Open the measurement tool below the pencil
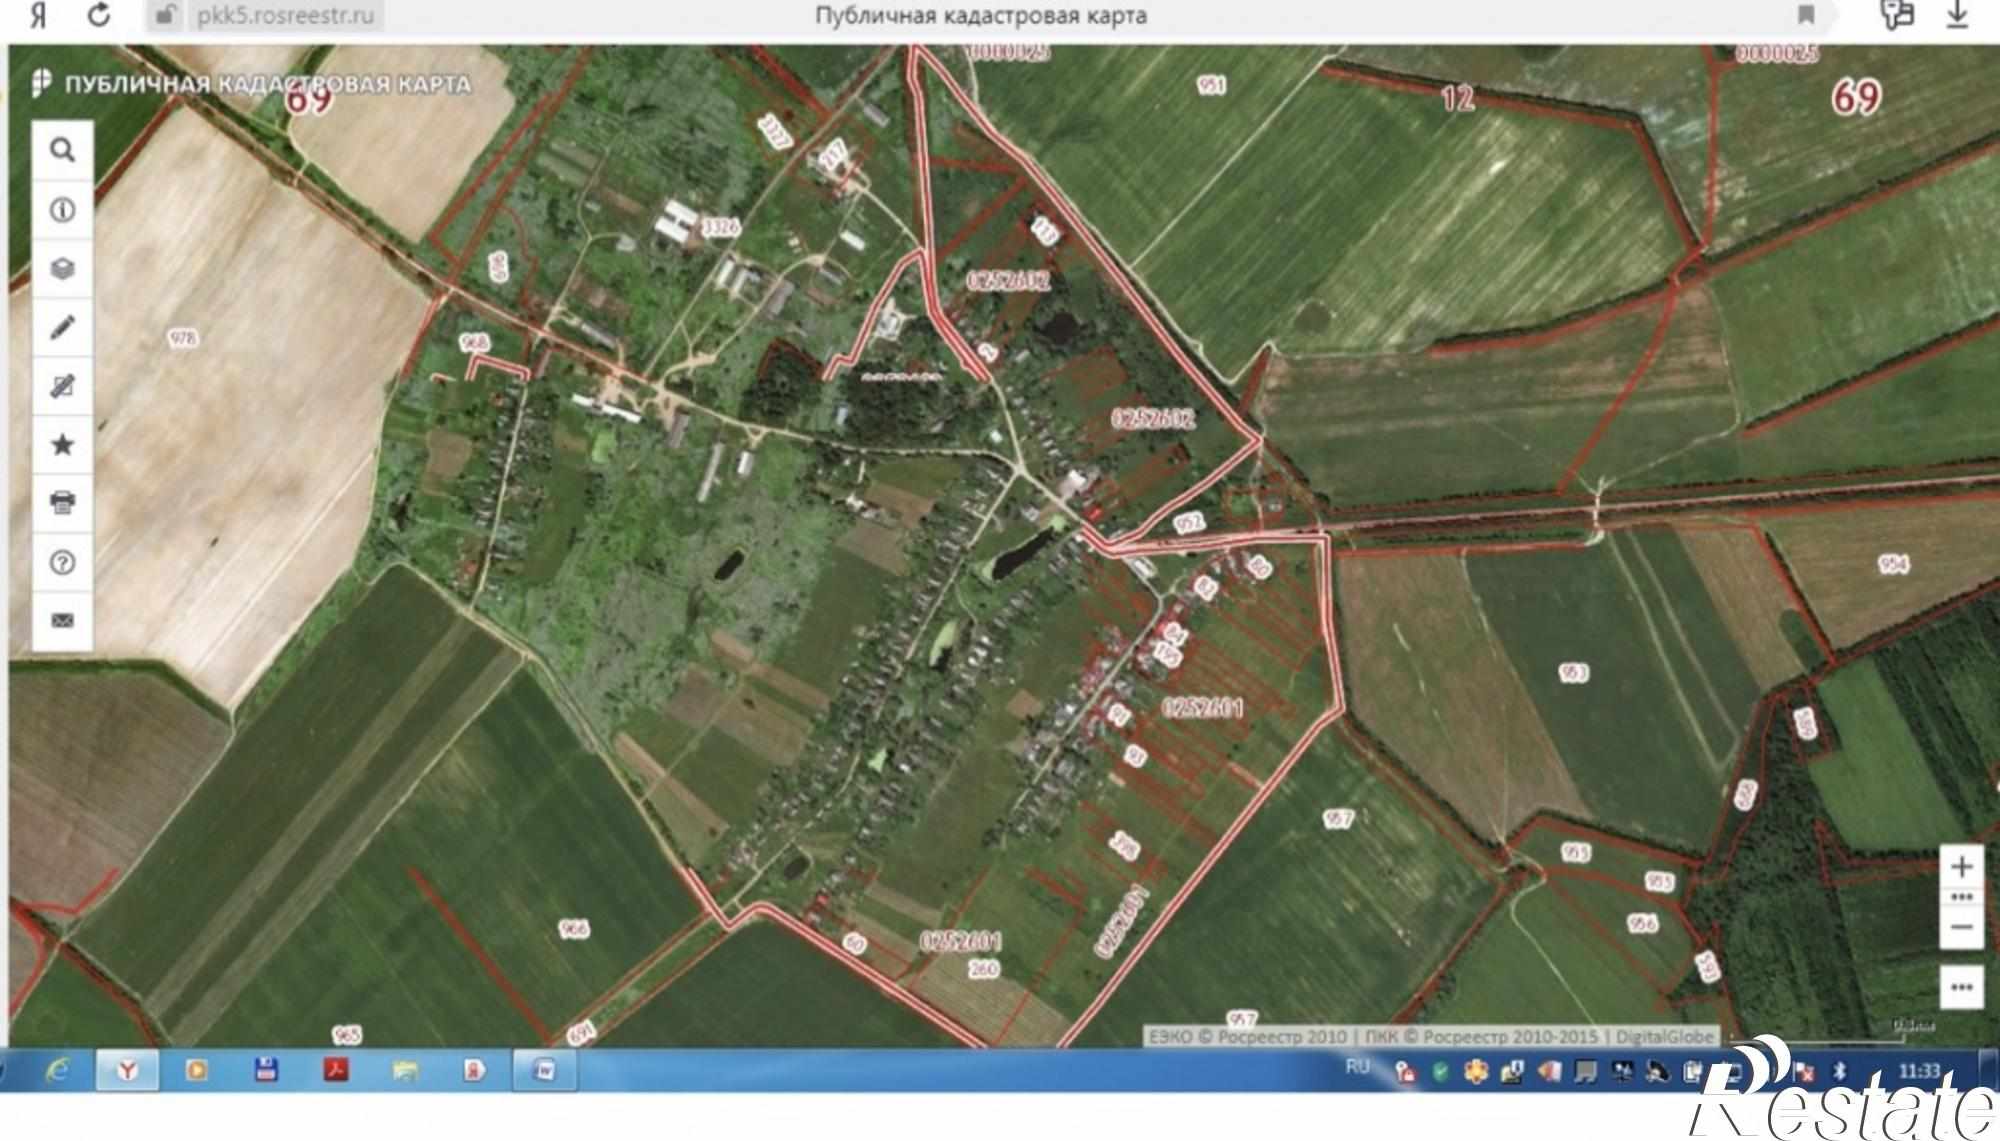The width and height of the screenshot is (2000, 1141). pyautogui.click(x=62, y=386)
